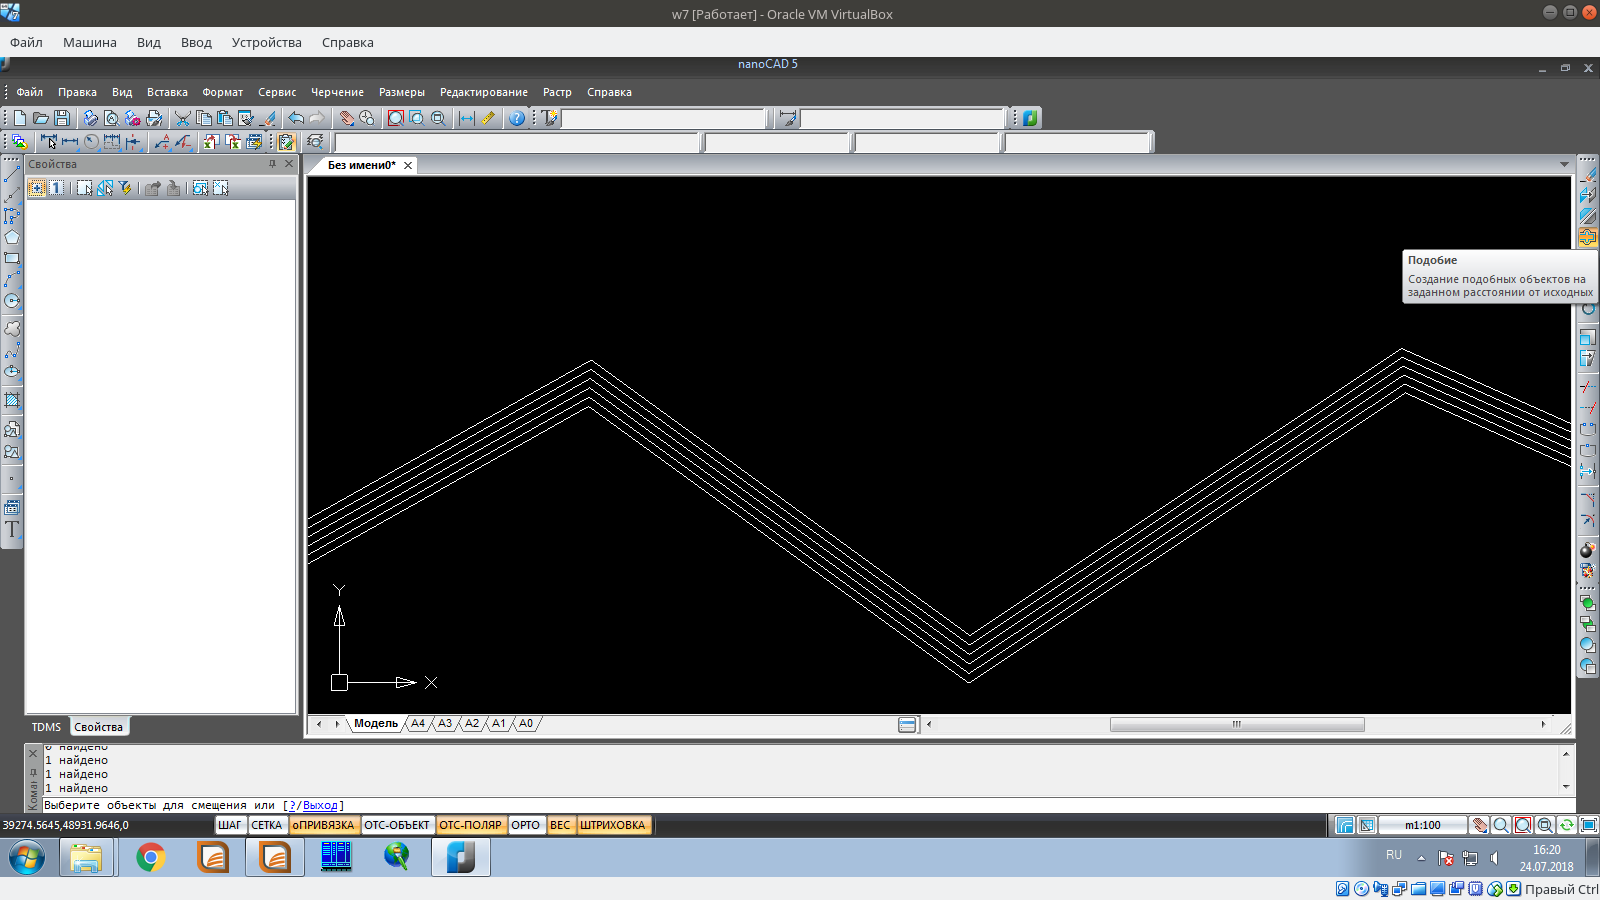The height and width of the screenshot is (900, 1600).
Task: Disable оПРИВЯЗКА snapping
Action: (x=323, y=825)
